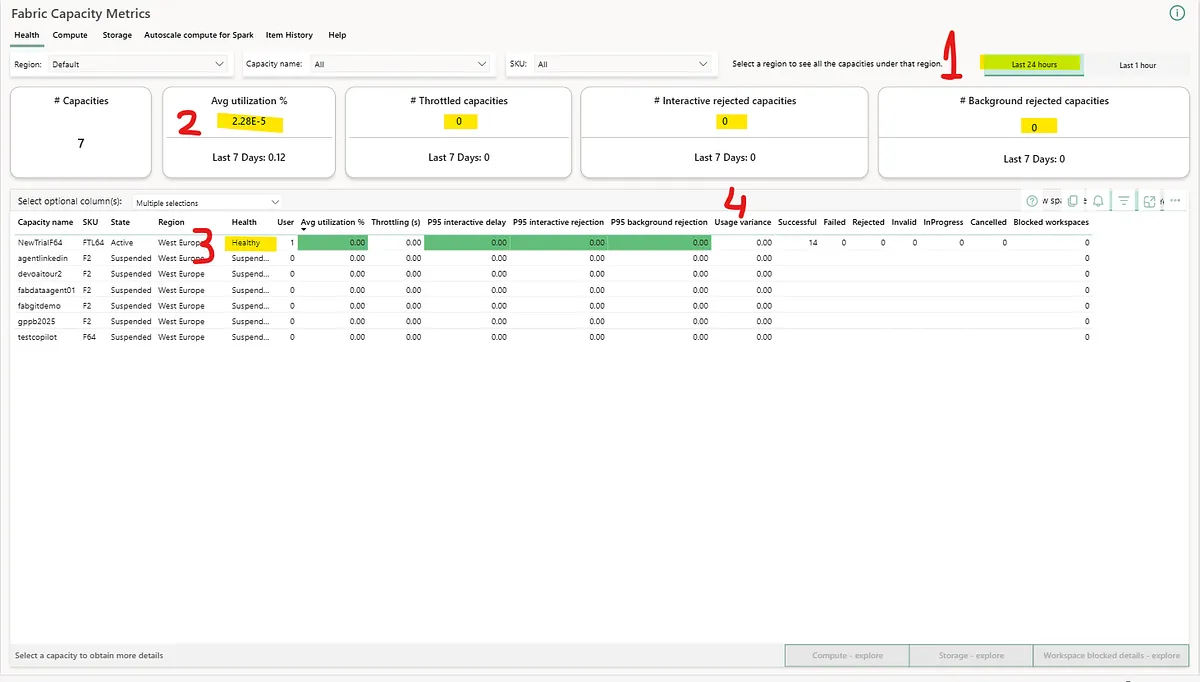Click the Avg utilization % card value 2.28E-5
The width and height of the screenshot is (1200, 682).
[250, 124]
